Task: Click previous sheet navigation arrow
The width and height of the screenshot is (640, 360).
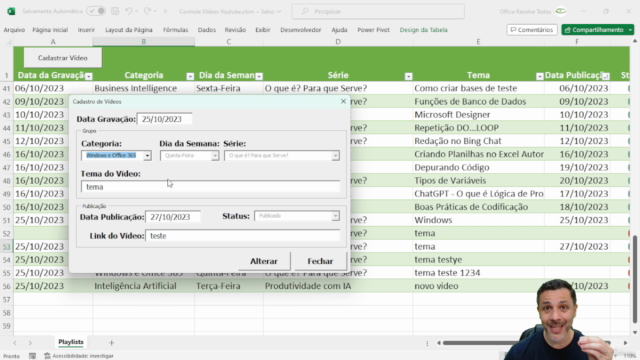Action: (x=15, y=343)
